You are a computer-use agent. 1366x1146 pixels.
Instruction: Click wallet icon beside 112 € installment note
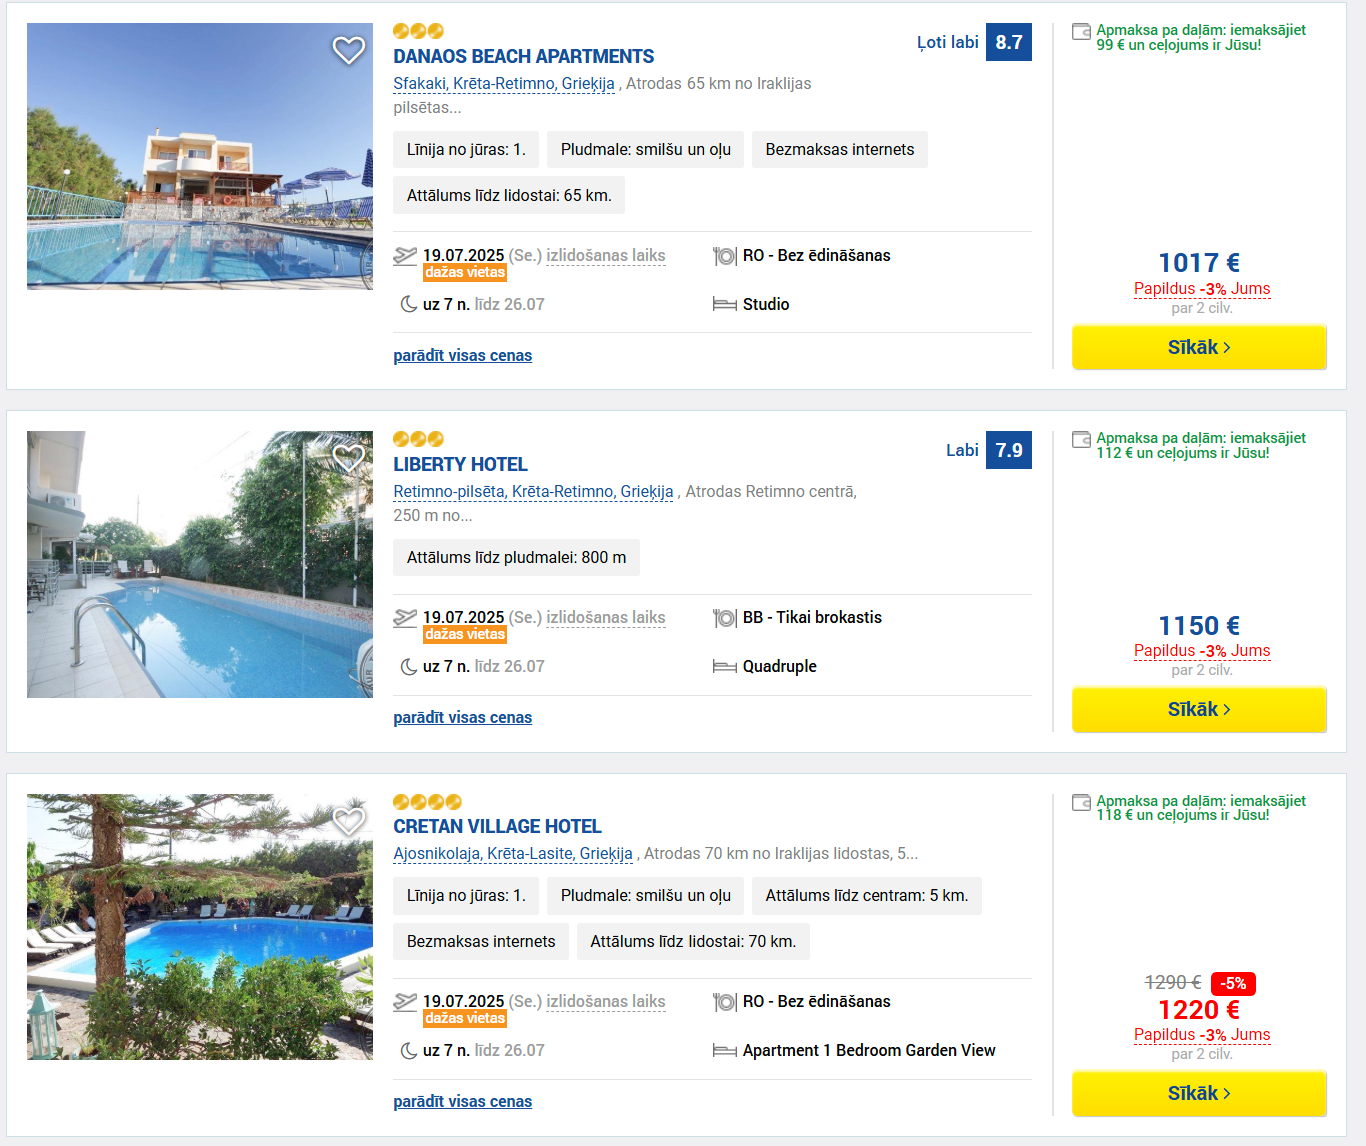coord(1081,440)
